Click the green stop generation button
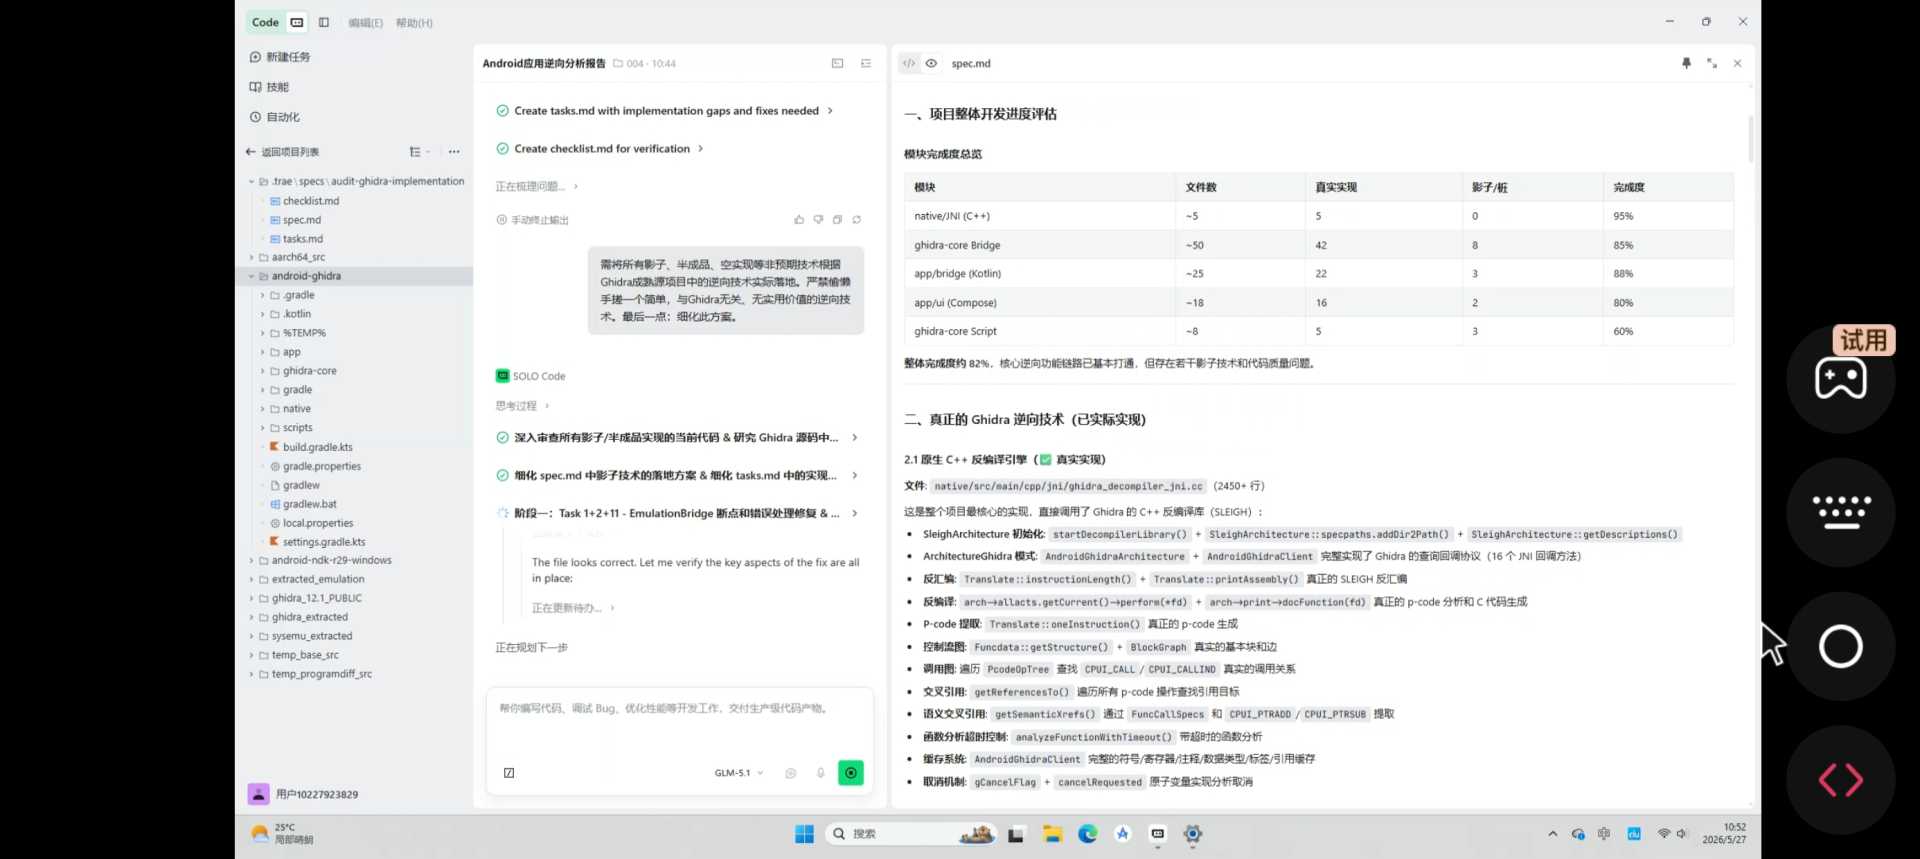This screenshot has width=1920, height=859. pyautogui.click(x=851, y=773)
